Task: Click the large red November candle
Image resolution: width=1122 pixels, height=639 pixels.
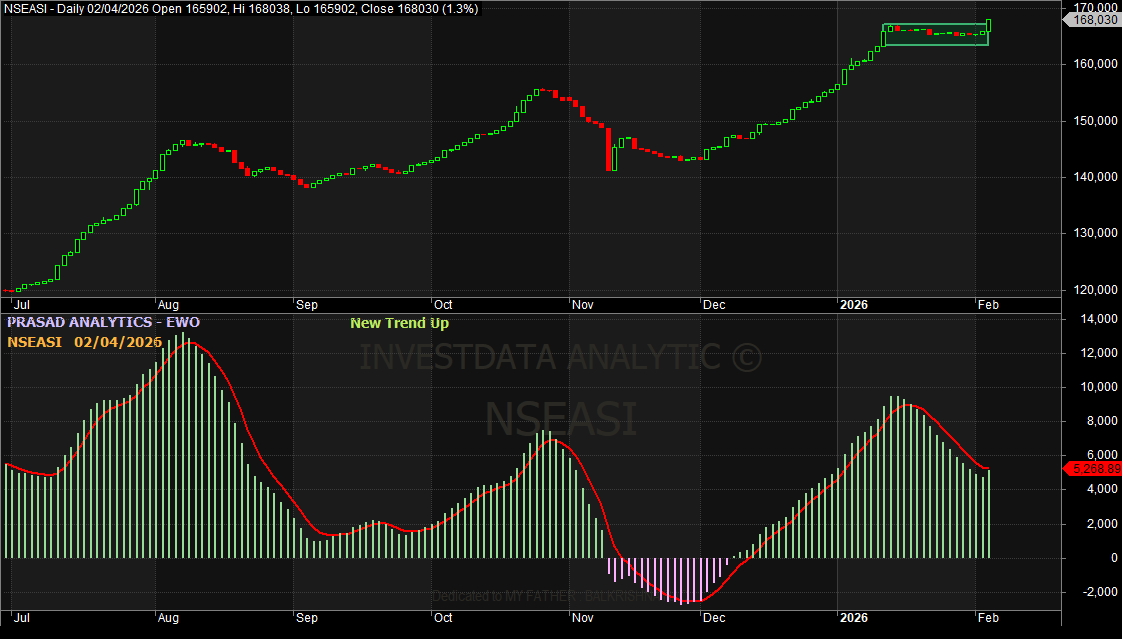Action: coord(607,149)
